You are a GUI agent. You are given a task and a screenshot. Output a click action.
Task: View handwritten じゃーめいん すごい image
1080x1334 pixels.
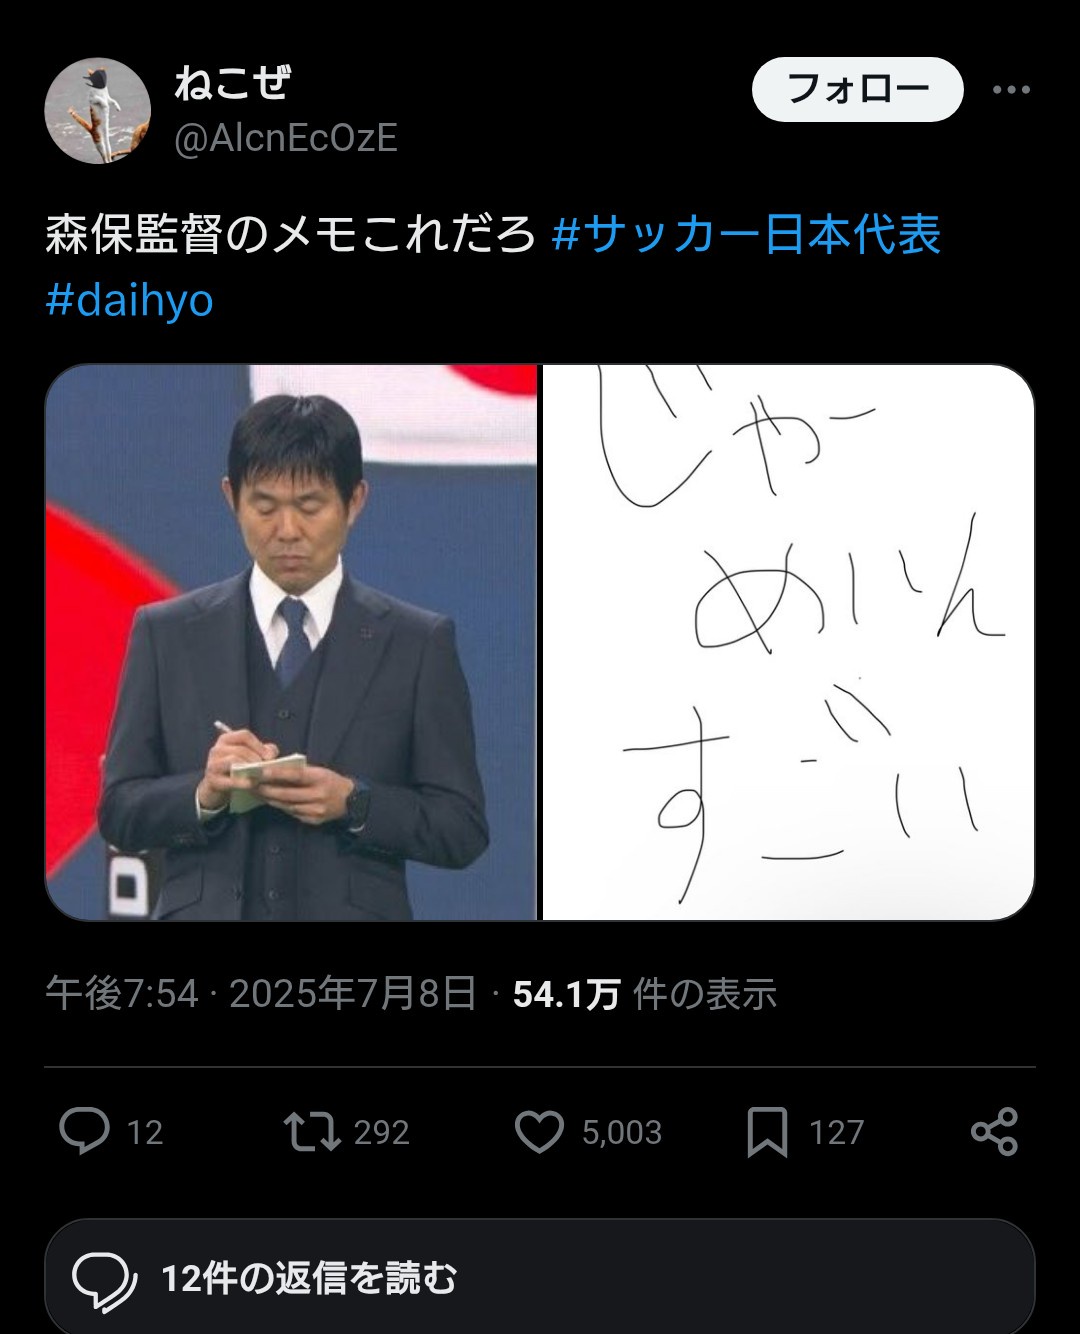tap(788, 642)
